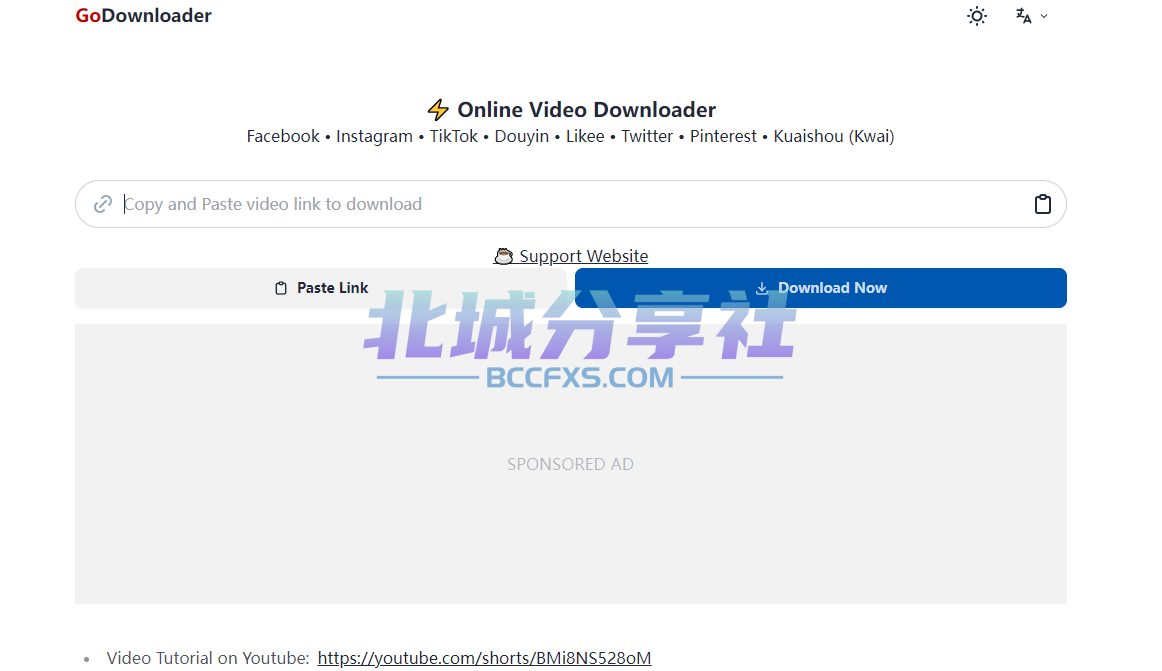Click the GoDownloader logo
Viewport: 1162px width, 671px height.
click(143, 16)
